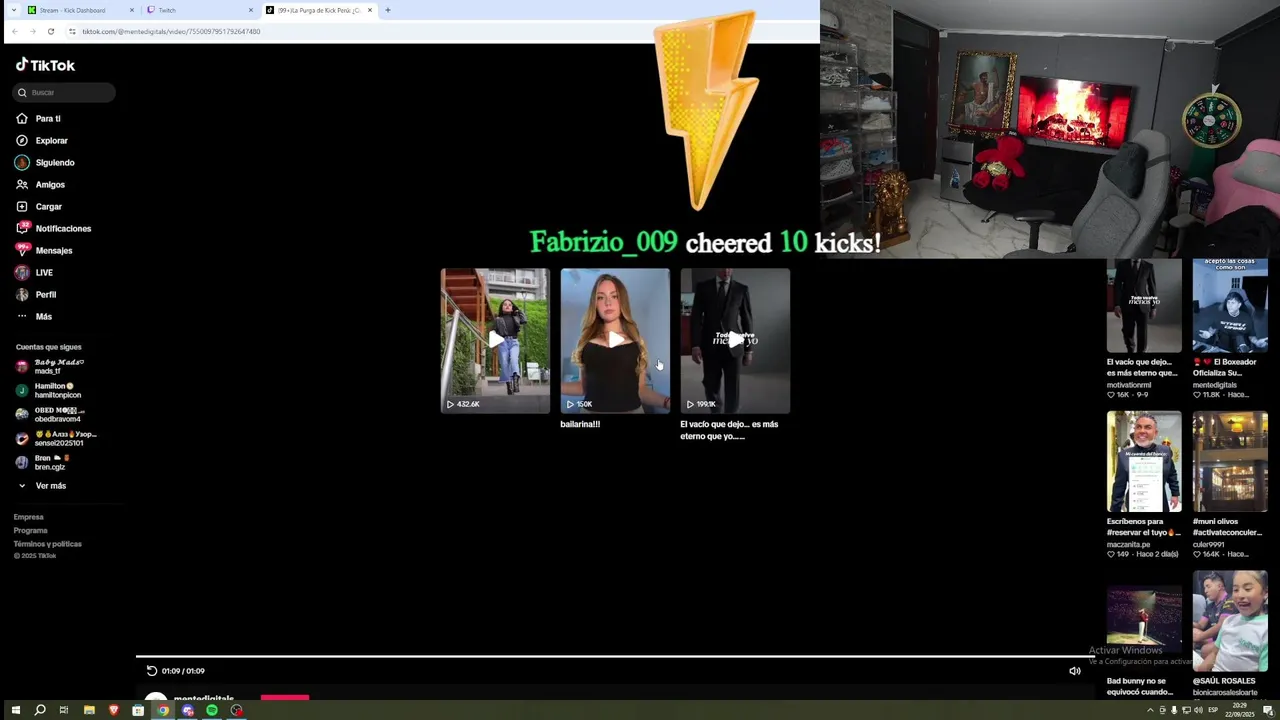The image size is (1280, 720).
Task: Click the Explorar compass icon
Action: click(x=22, y=141)
